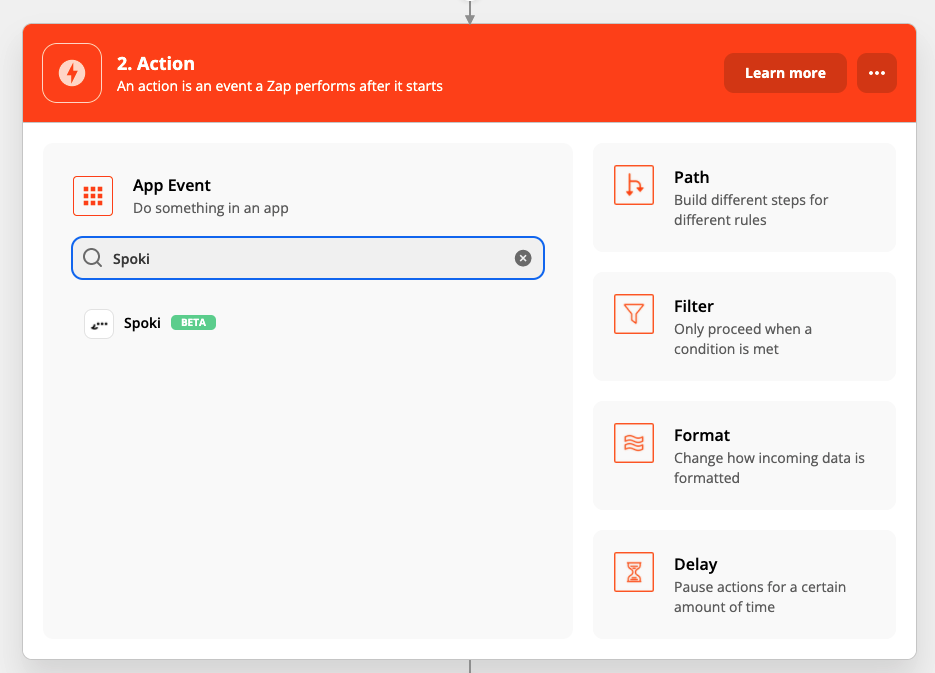Choose the Delay option title

(x=695, y=564)
